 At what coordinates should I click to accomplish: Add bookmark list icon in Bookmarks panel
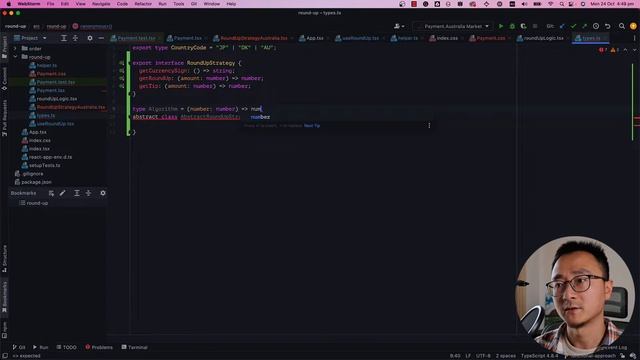[x=51, y=193]
